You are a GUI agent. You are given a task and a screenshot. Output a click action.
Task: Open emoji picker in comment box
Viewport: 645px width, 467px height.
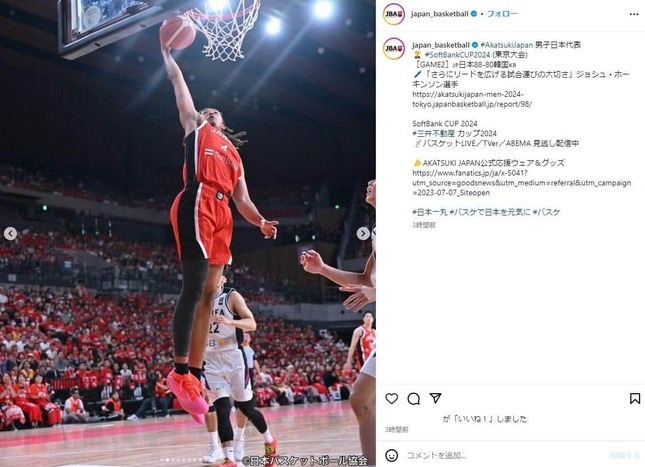tap(392, 455)
